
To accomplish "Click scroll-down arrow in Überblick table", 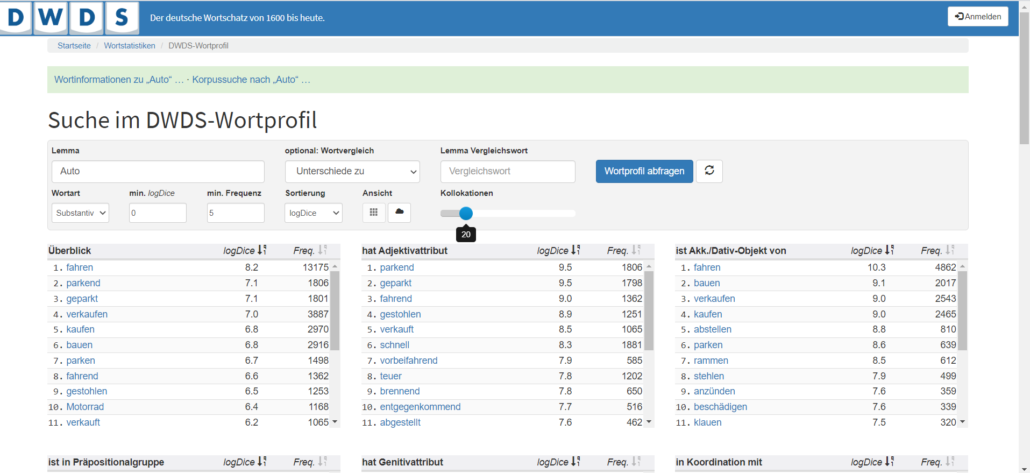I will coord(335,421).
